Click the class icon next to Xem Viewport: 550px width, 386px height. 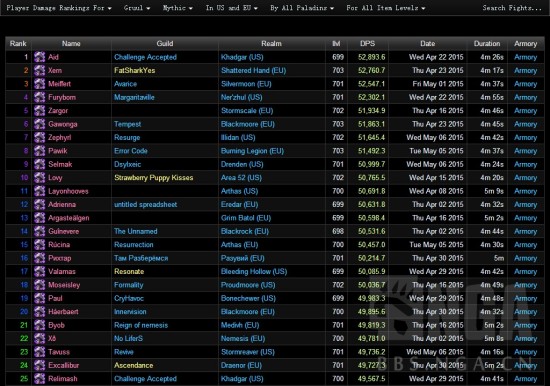click(x=40, y=70)
